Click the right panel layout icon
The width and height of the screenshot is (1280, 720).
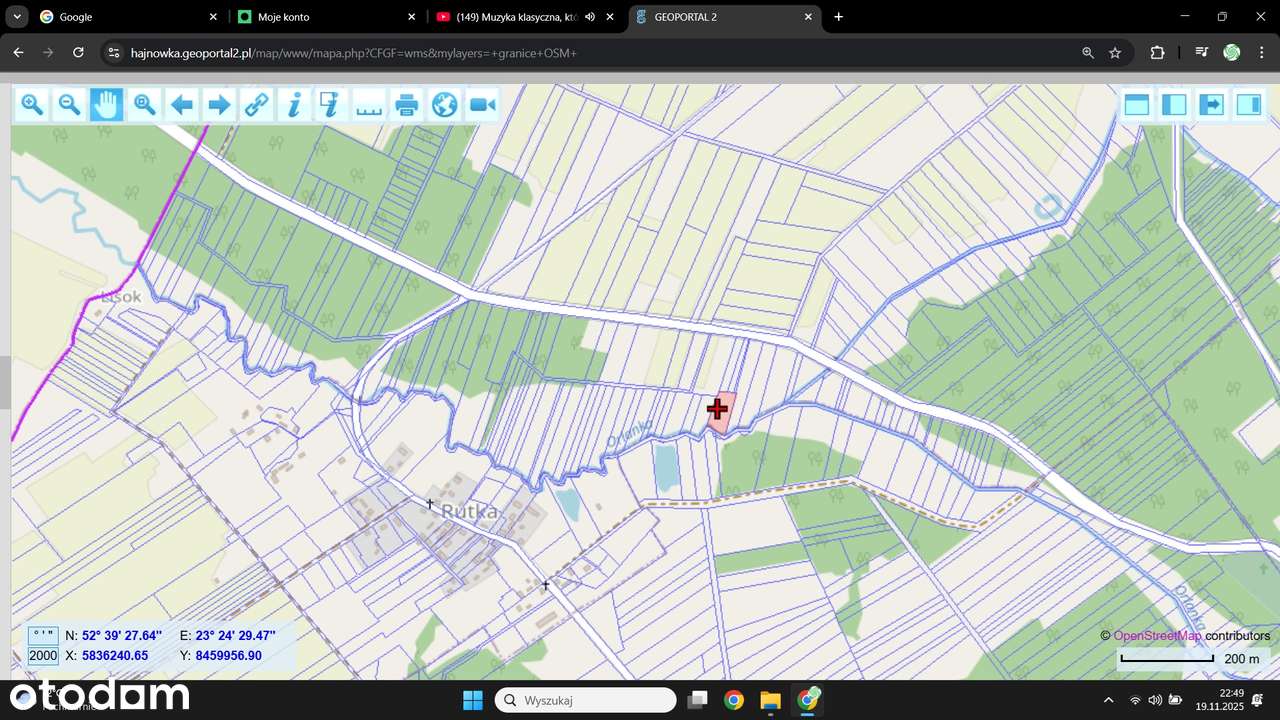click(1249, 104)
